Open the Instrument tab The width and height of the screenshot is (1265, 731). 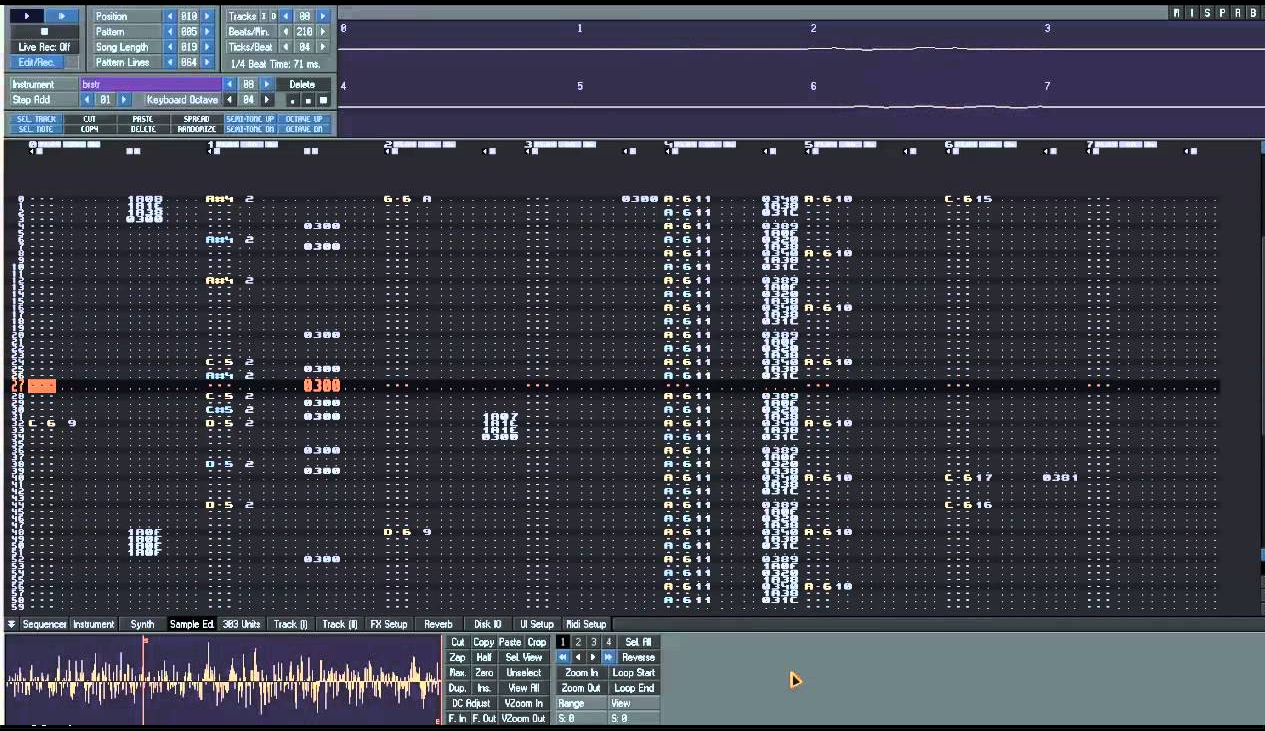tap(93, 624)
